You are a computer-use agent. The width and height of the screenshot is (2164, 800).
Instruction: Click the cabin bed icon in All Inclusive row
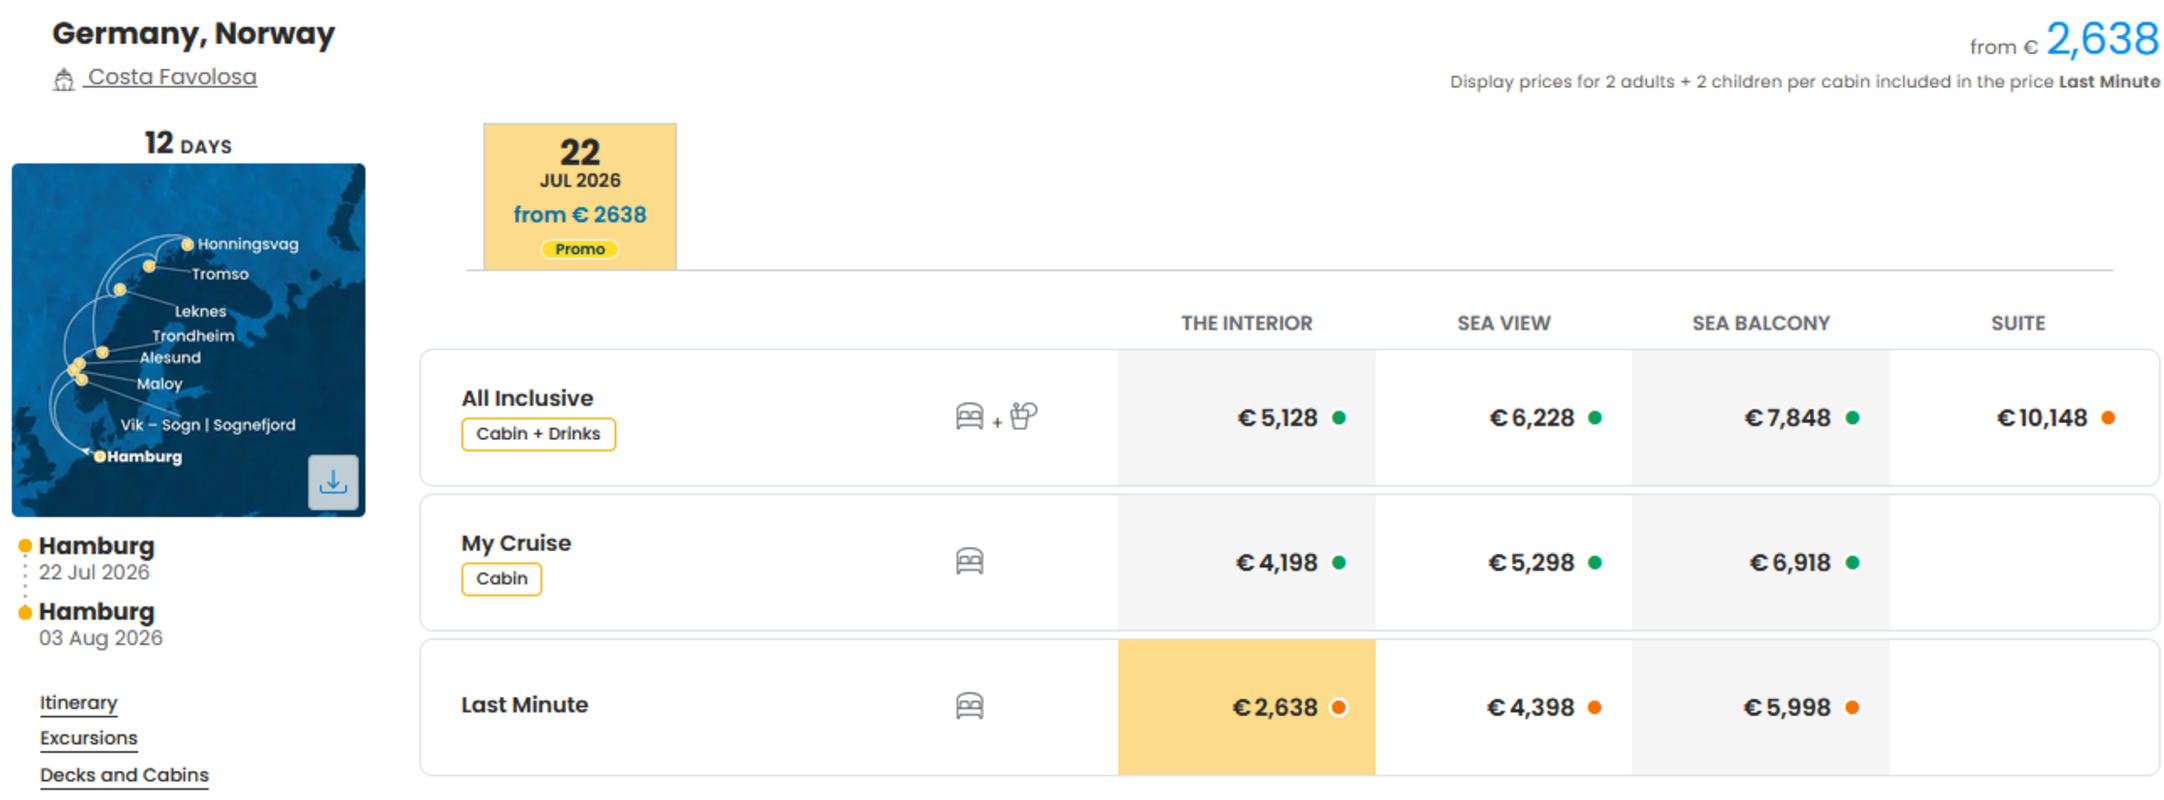click(969, 416)
